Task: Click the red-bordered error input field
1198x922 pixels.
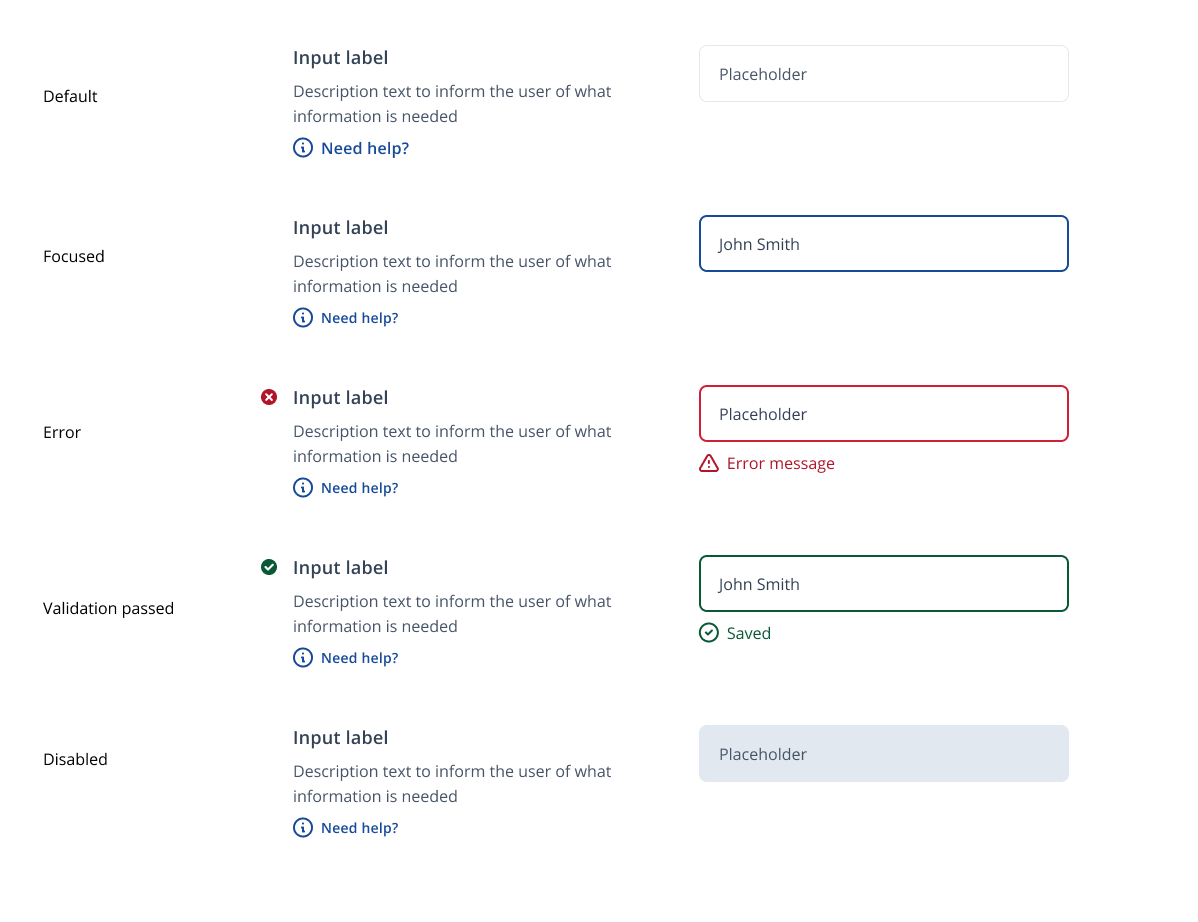Action: 884,414
